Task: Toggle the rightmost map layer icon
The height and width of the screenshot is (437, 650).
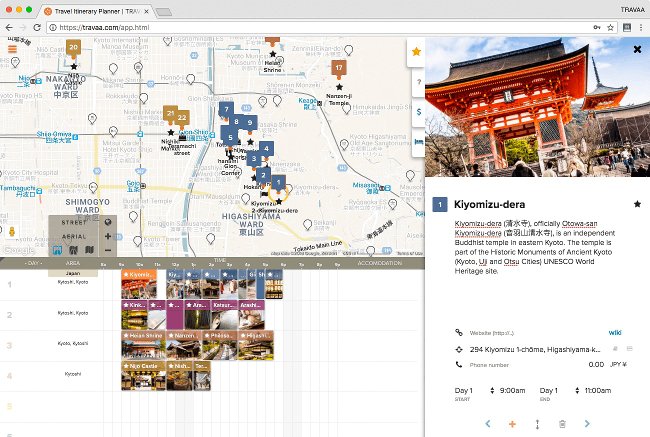Action: coord(89,250)
